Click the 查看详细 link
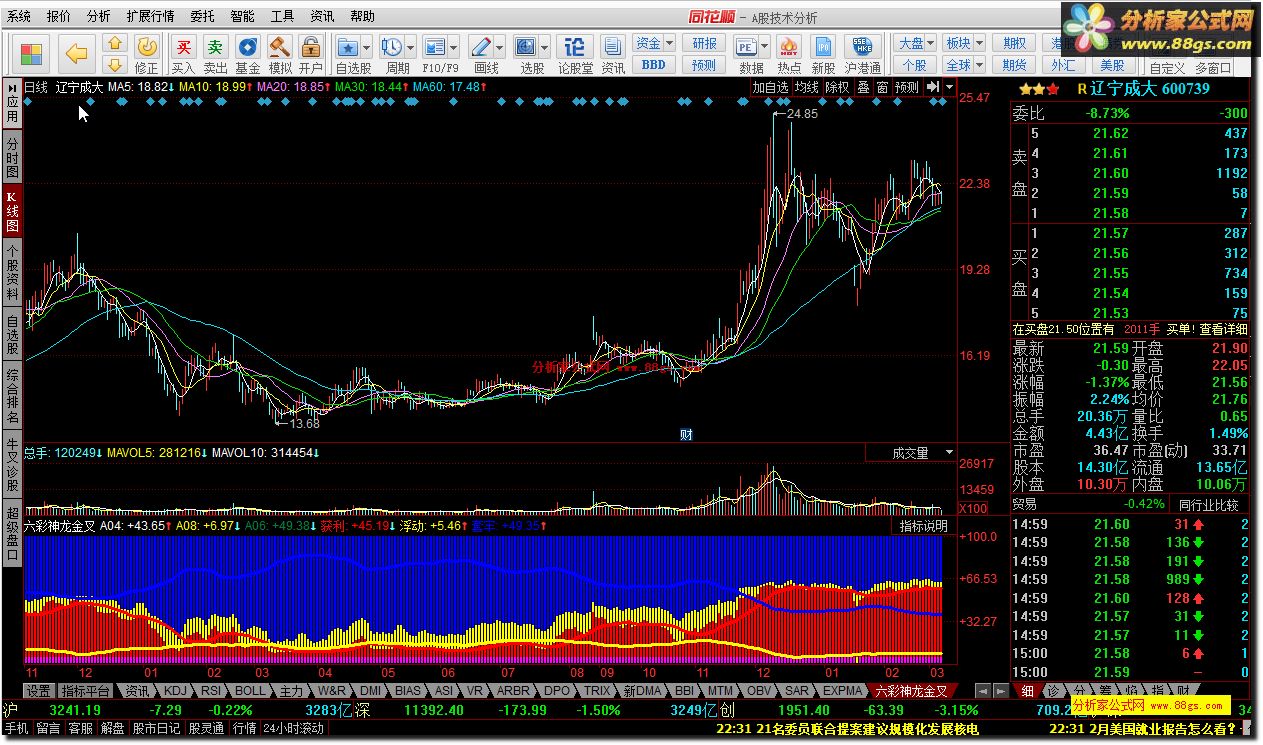Viewport: 1263px width, 745px height. point(1224,329)
